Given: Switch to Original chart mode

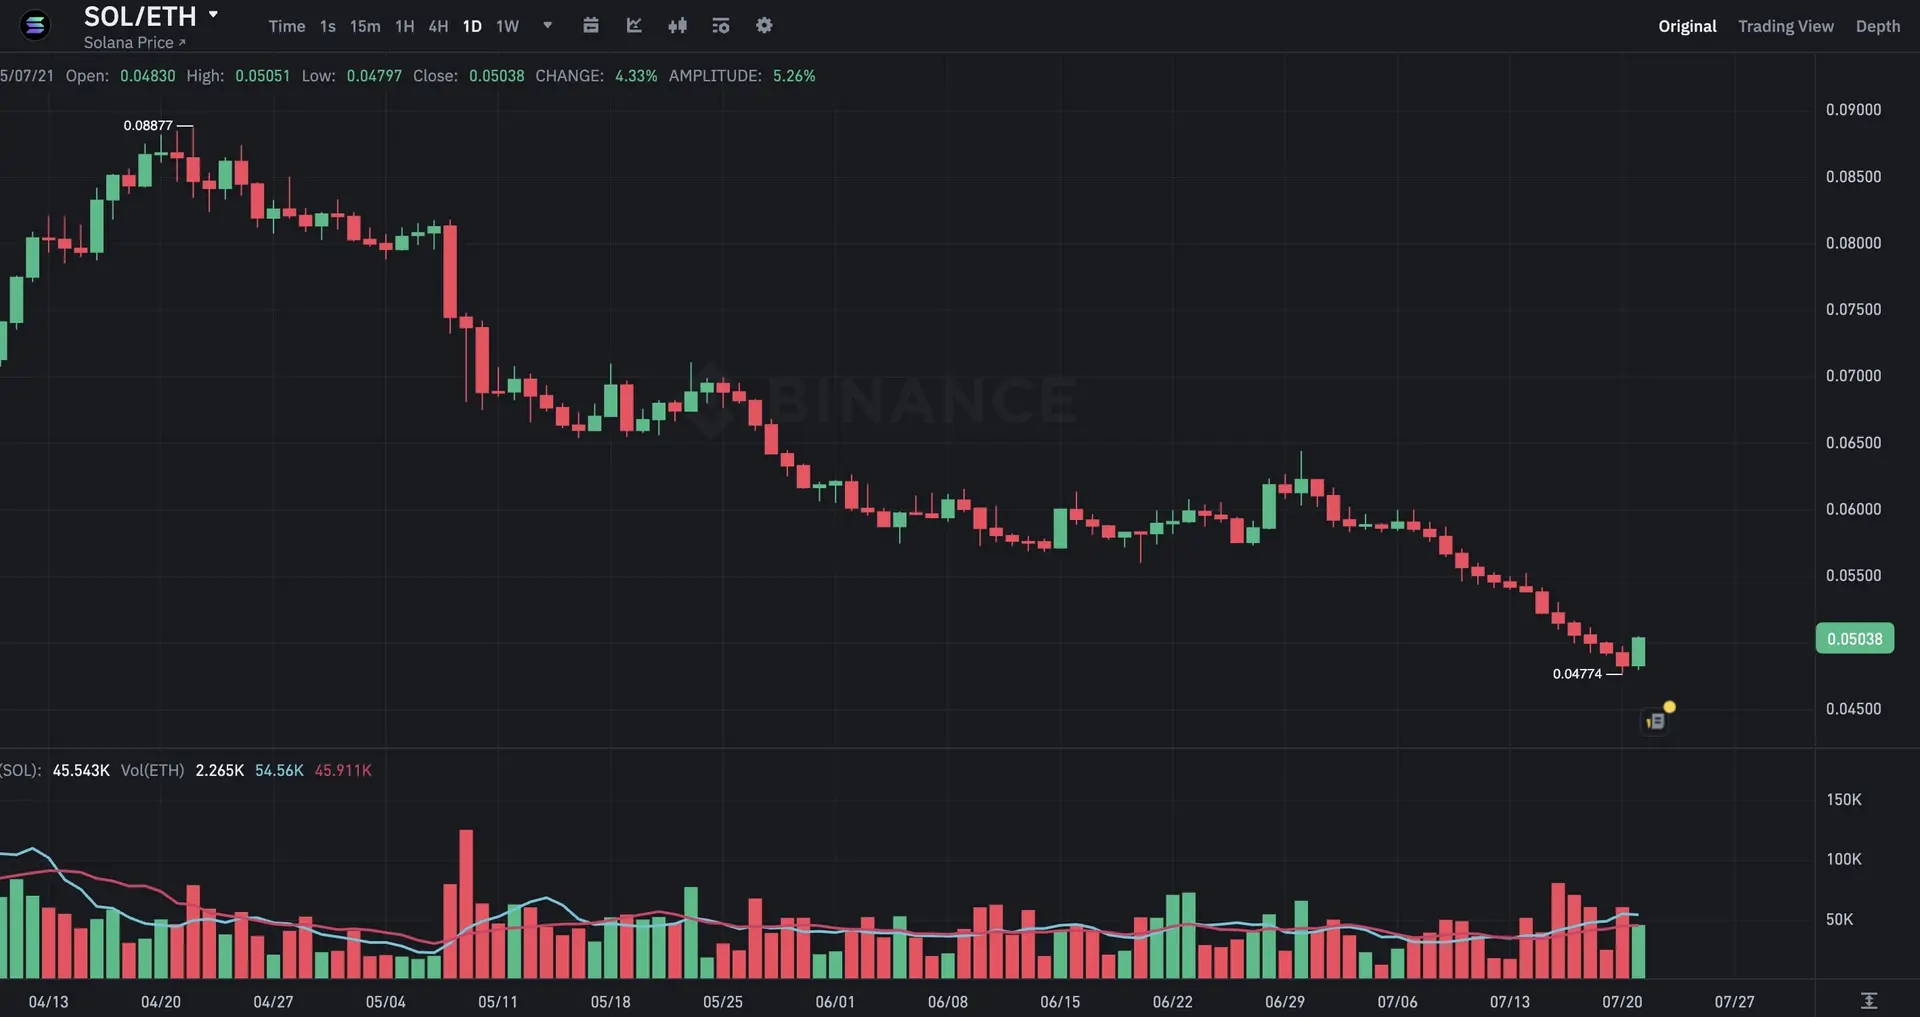Looking at the screenshot, I should pyautogui.click(x=1687, y=27).
